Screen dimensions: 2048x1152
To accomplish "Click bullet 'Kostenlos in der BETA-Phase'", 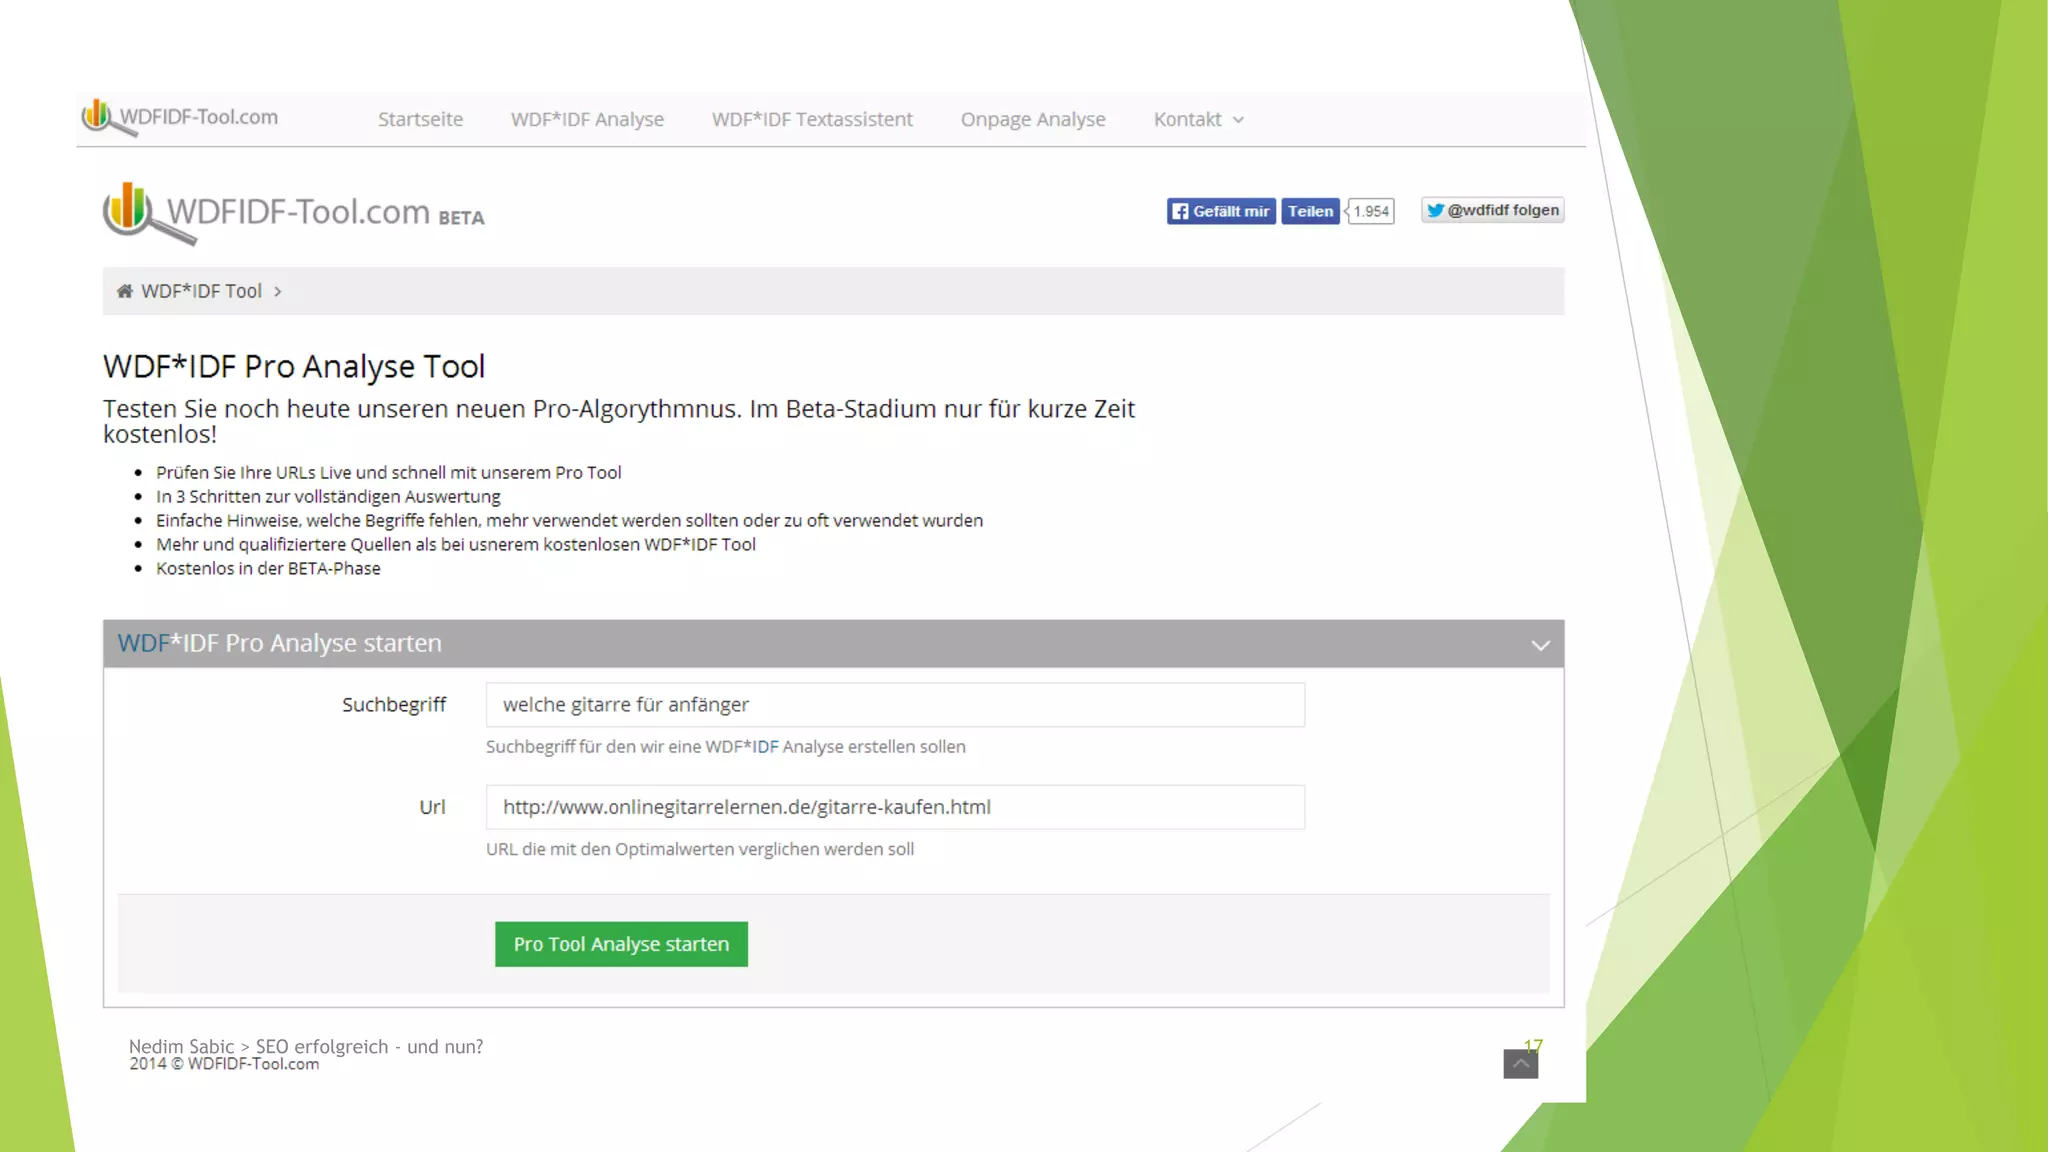I will click(x=268, y=569).
